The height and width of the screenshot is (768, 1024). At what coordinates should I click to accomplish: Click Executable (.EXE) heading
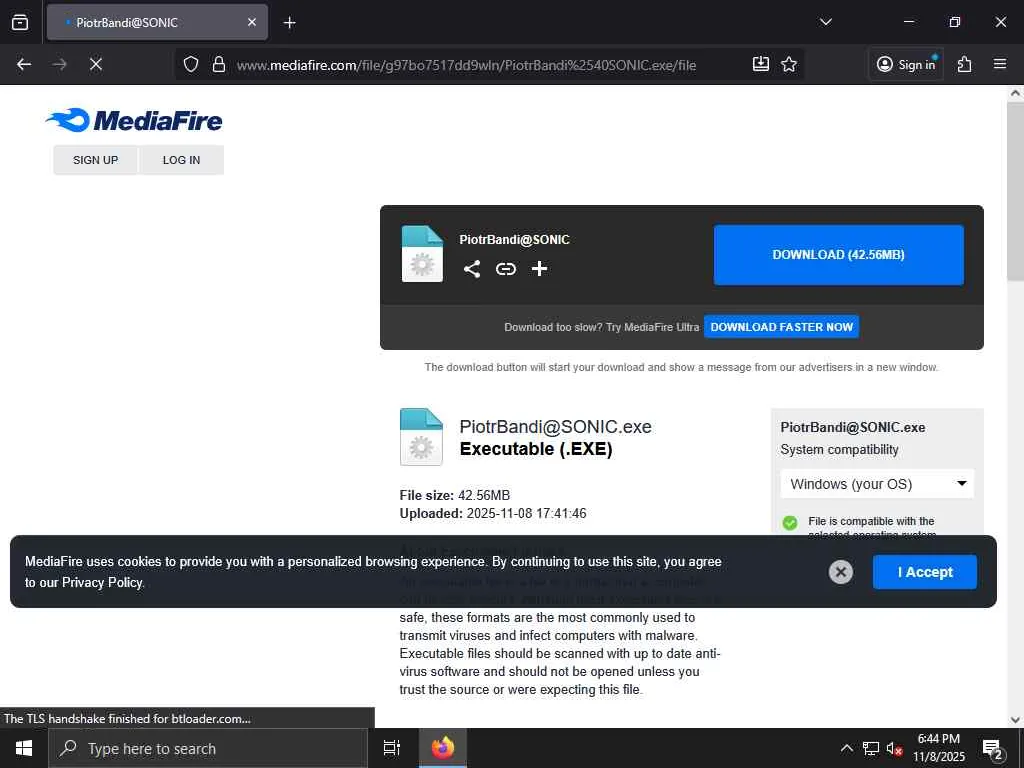point(536,449)
